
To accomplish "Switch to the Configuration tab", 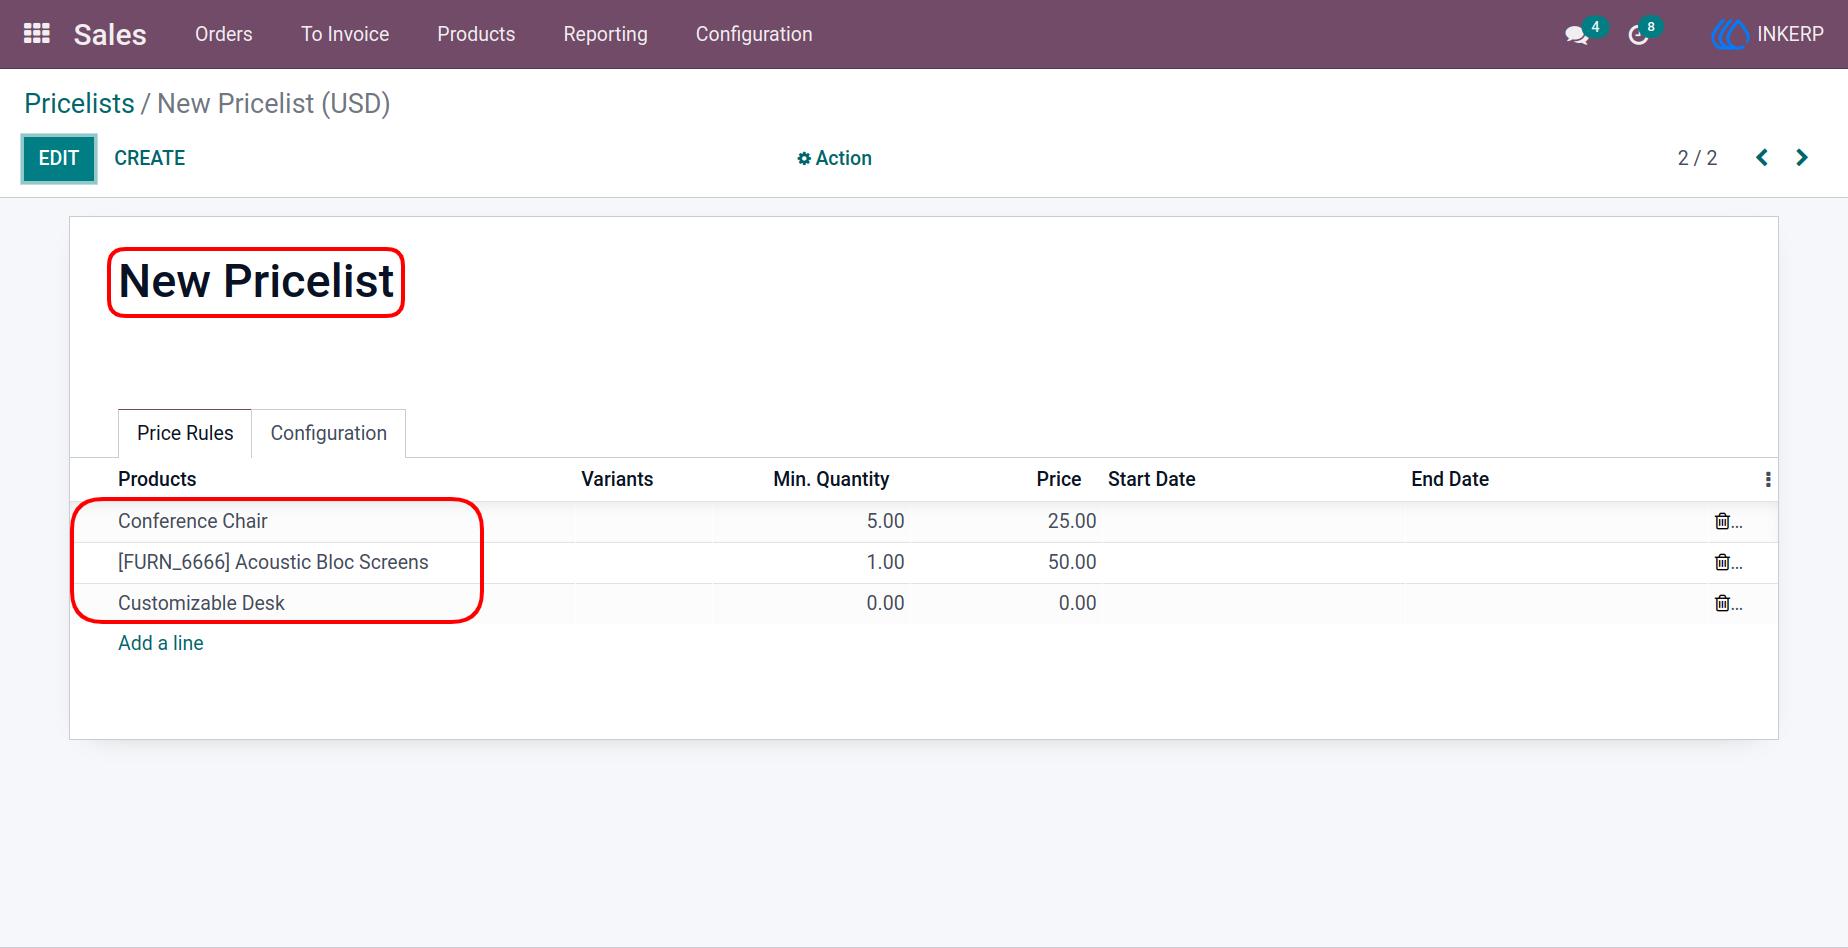I will (329, 433).
